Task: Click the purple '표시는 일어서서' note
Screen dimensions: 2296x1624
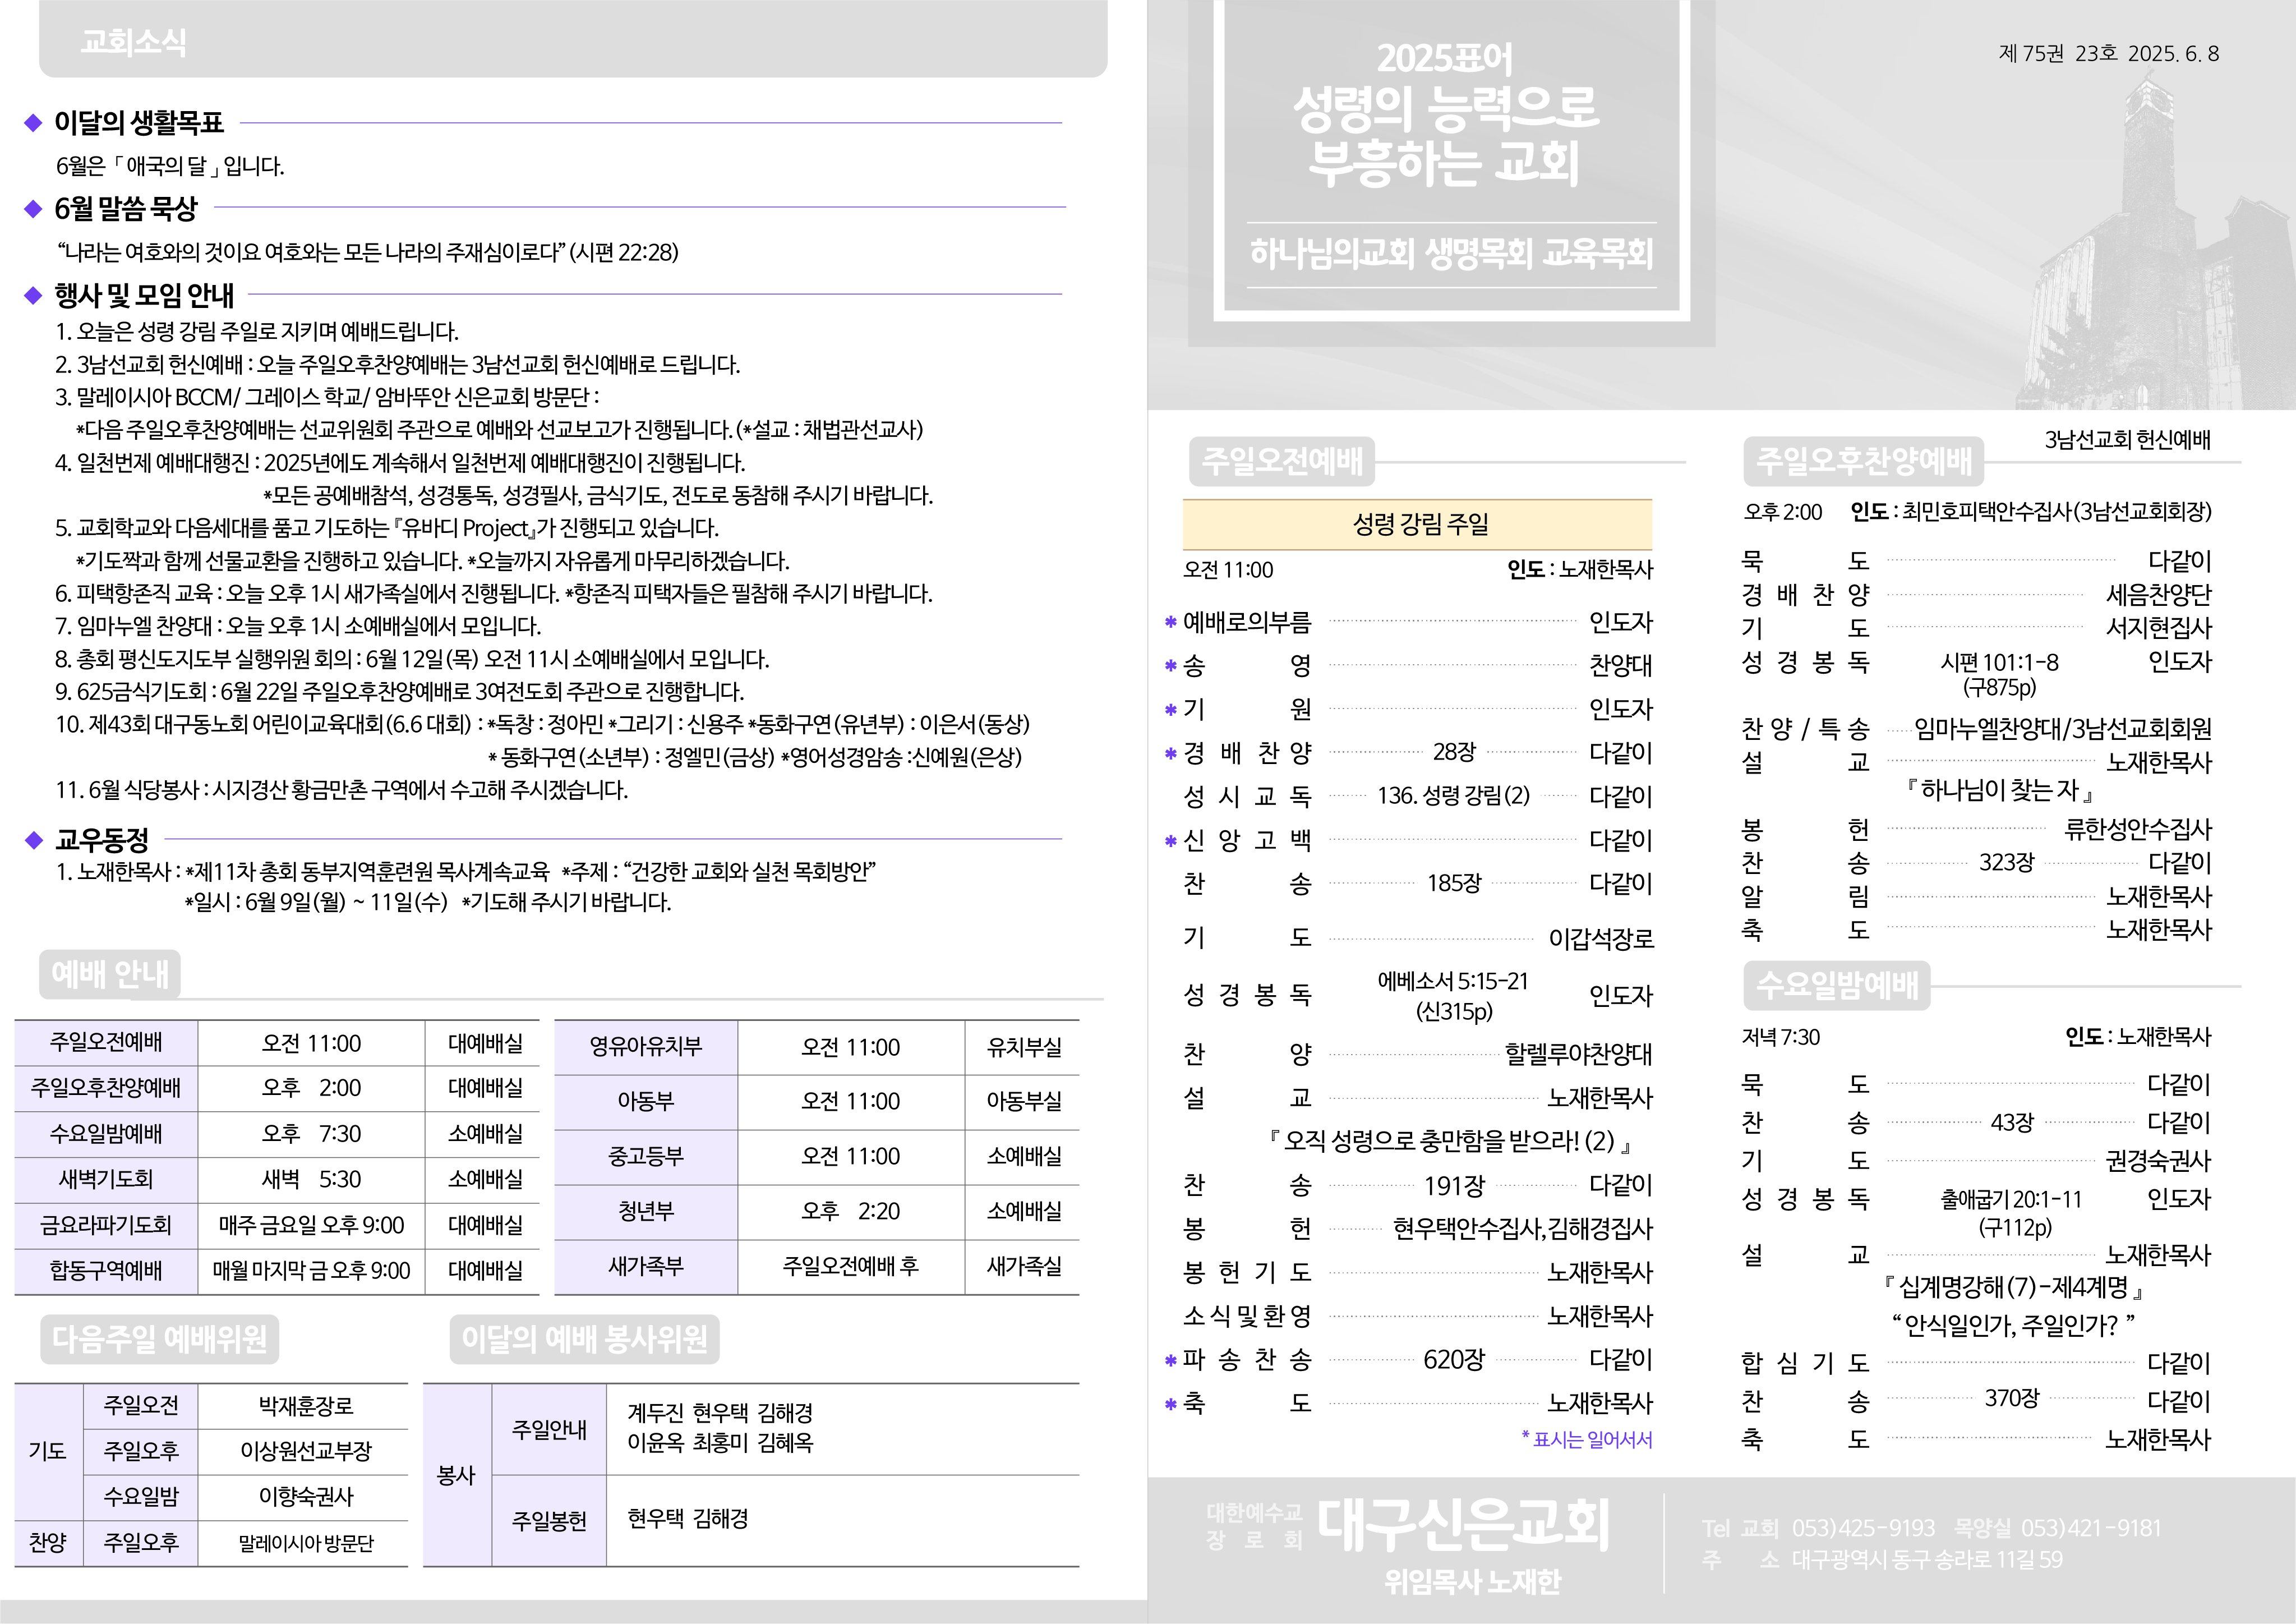Action: [1587, 1439]
